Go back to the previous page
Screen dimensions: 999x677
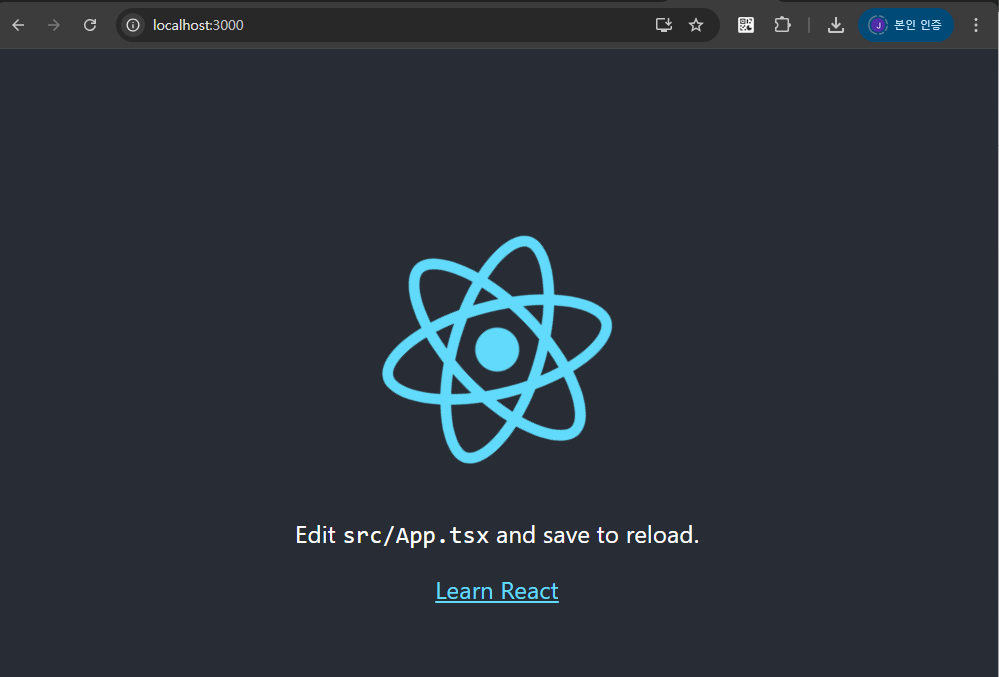(x=17, y=25)
